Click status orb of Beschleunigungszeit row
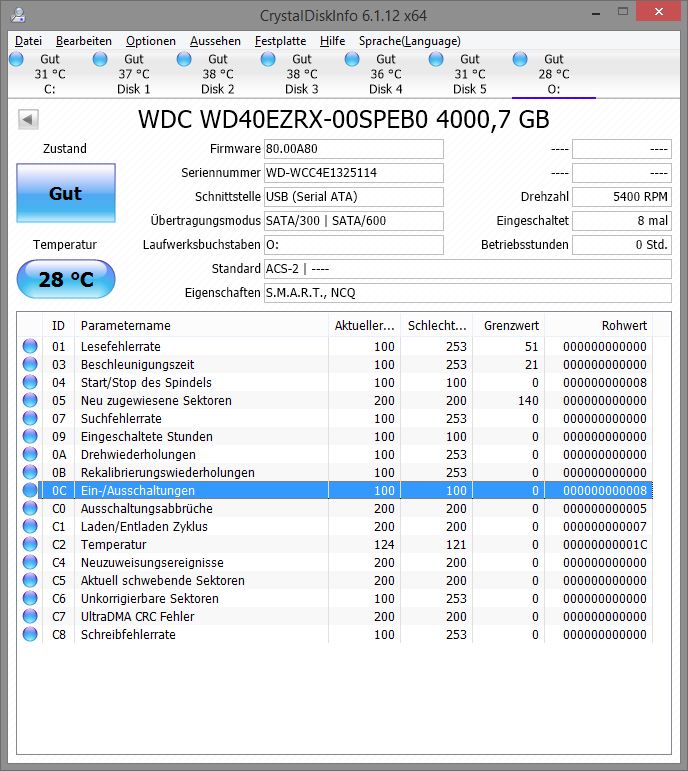The height and width of the screenshot is (771, 688). coord(30,364)
